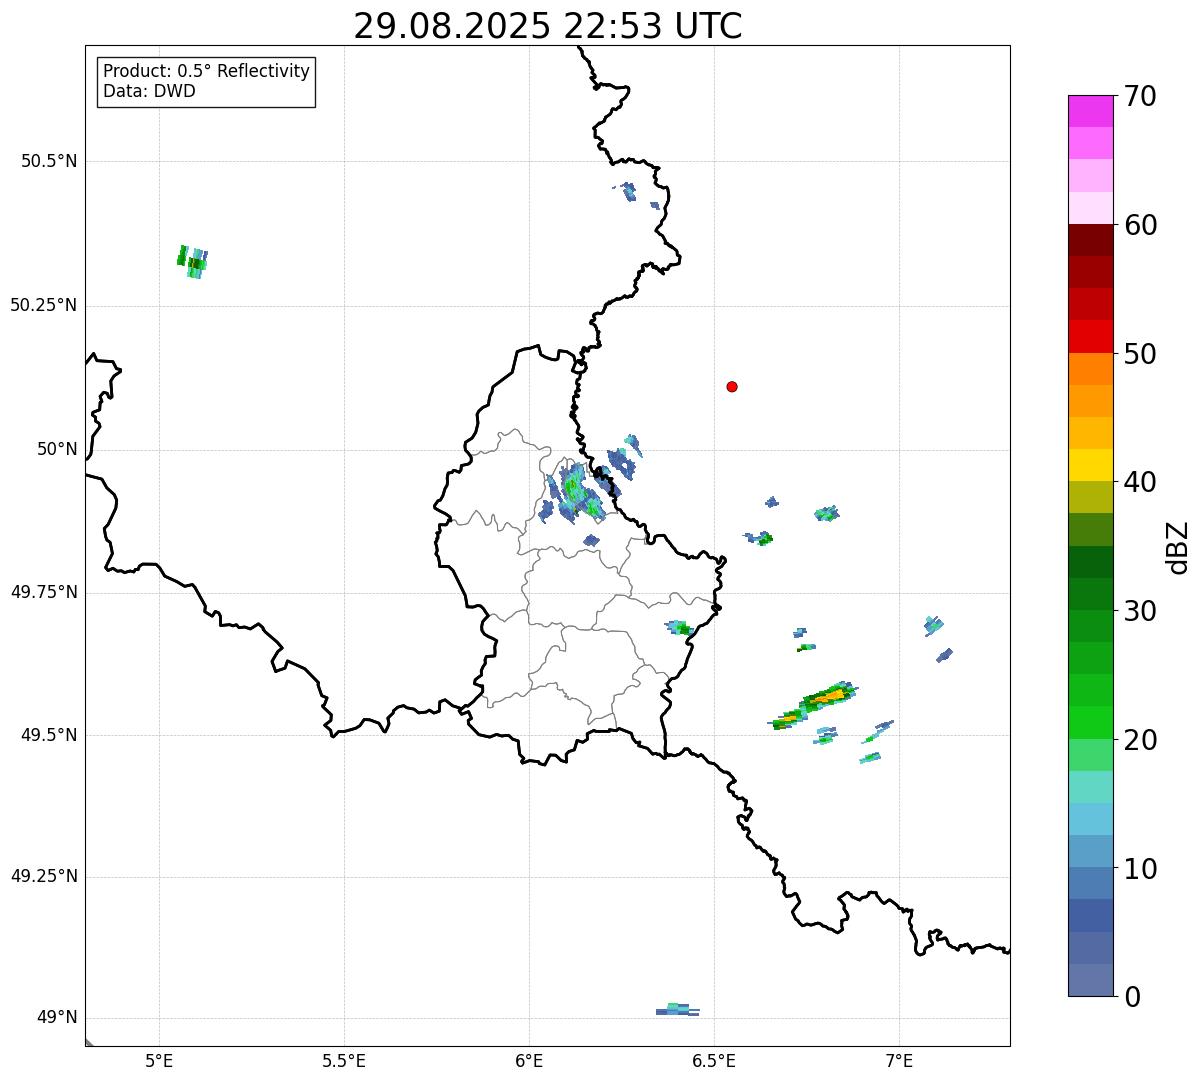Image resolution: width=1202 pixels, height=1081 pixels.
Task: Click the 50.25°N latitude label
Action: click(44, 305)
